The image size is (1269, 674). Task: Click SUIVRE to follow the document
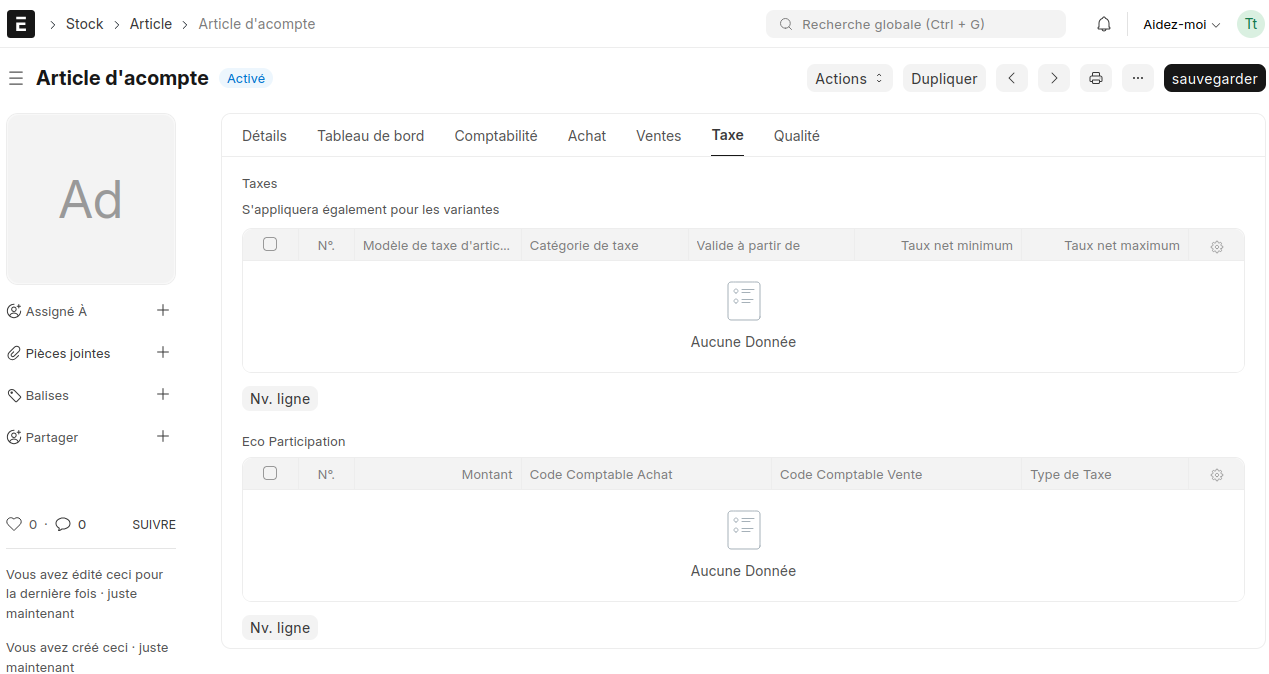point(154,525)
